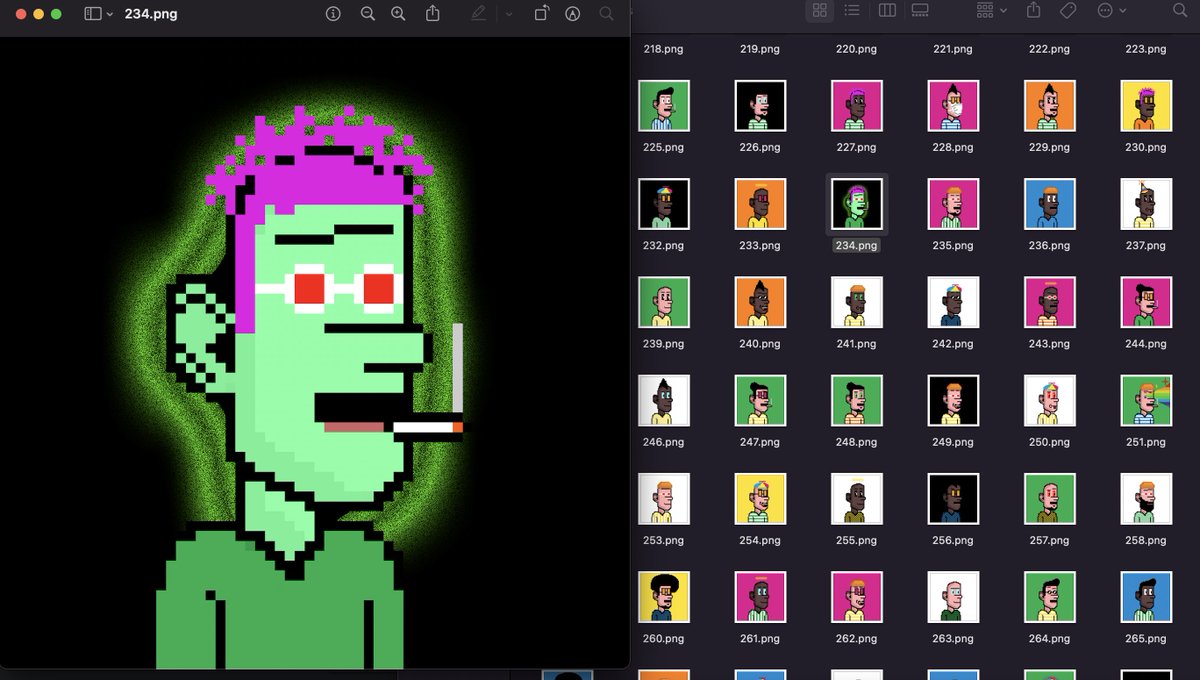This screenshot has height=680, width=1200.
Task: Select thumbnail for 253.png
Action: pos(664,498)
